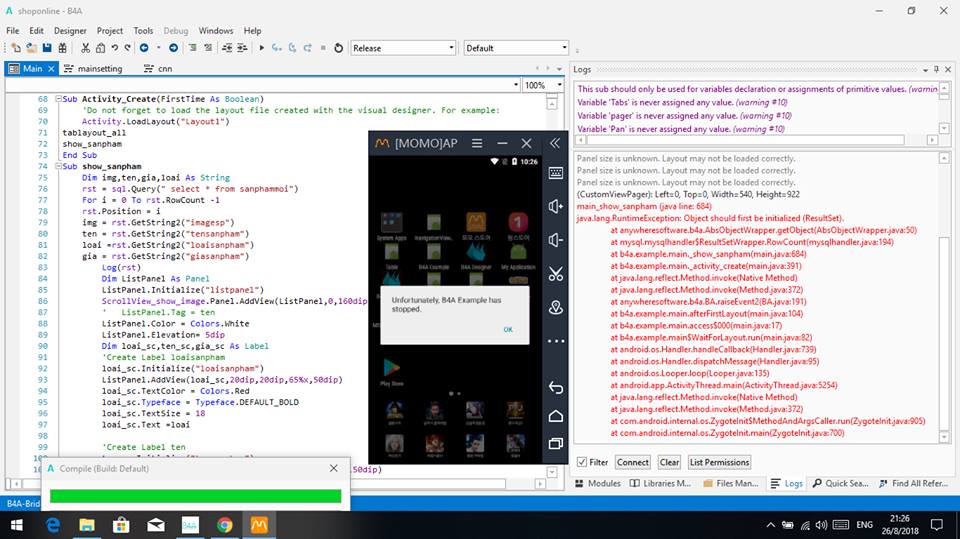The width and height of the screenshot is (960, 539).
Task: Open the Default build dropdown
Action: point(564,48)
